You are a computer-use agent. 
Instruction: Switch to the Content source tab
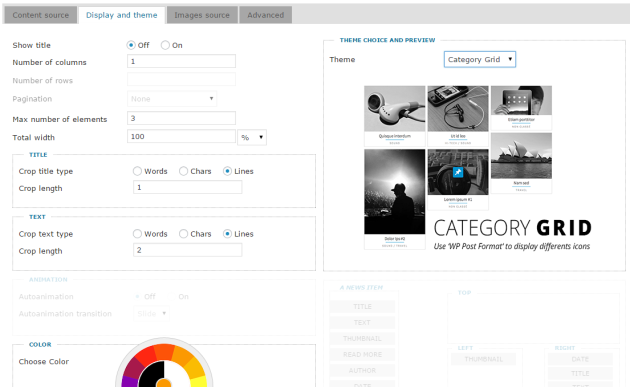tap(41, 15)
